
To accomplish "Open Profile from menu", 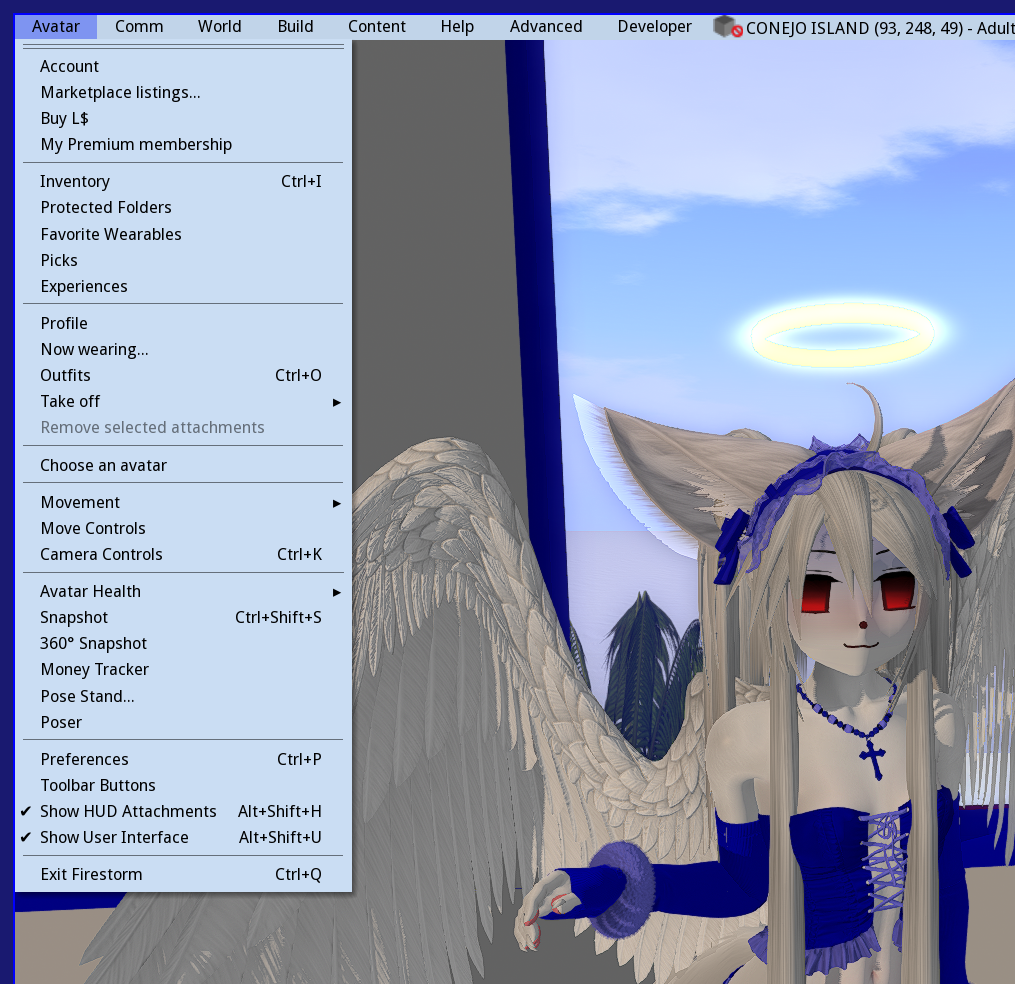I will (183, 323).
